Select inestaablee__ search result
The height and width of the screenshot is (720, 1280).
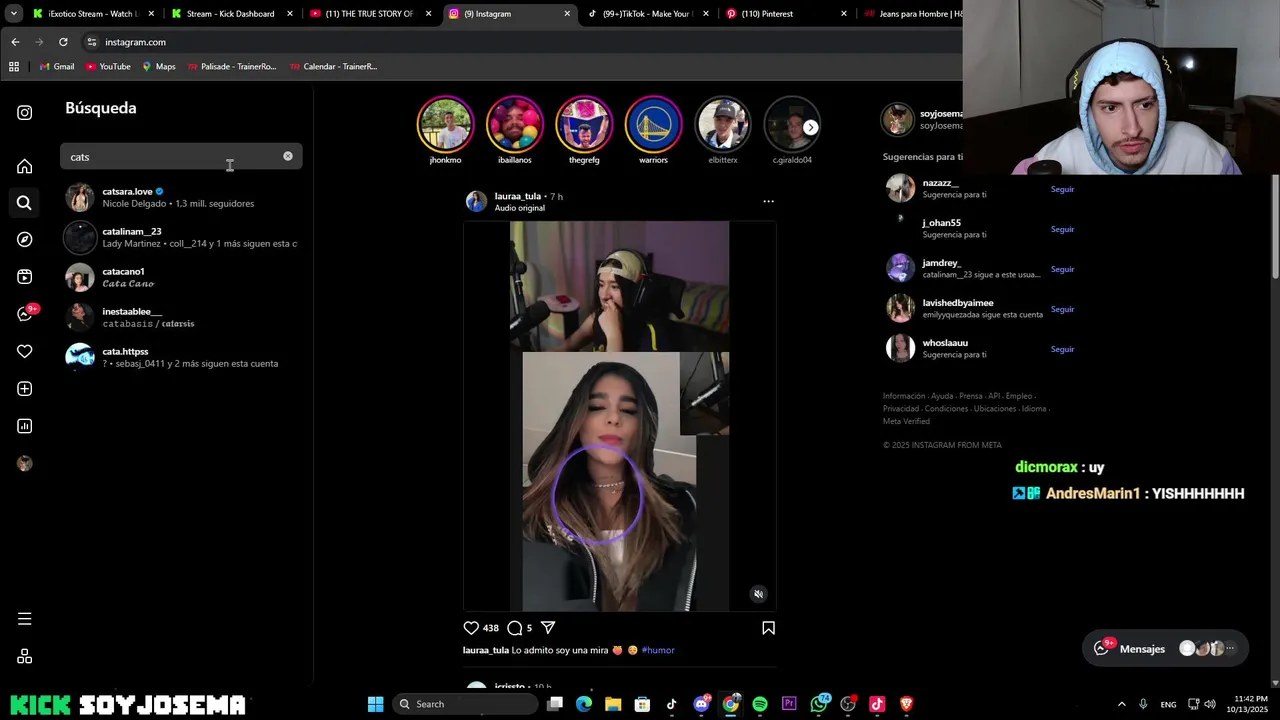coord(181,317)
